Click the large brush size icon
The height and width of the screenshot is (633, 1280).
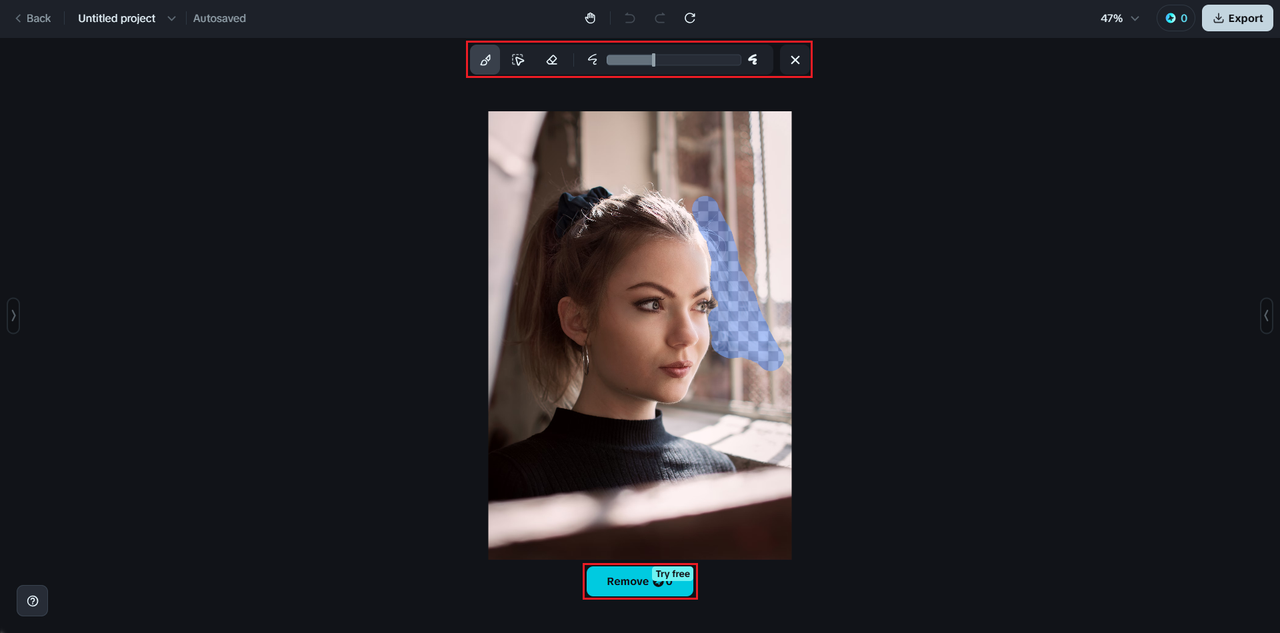click(753, 60)
